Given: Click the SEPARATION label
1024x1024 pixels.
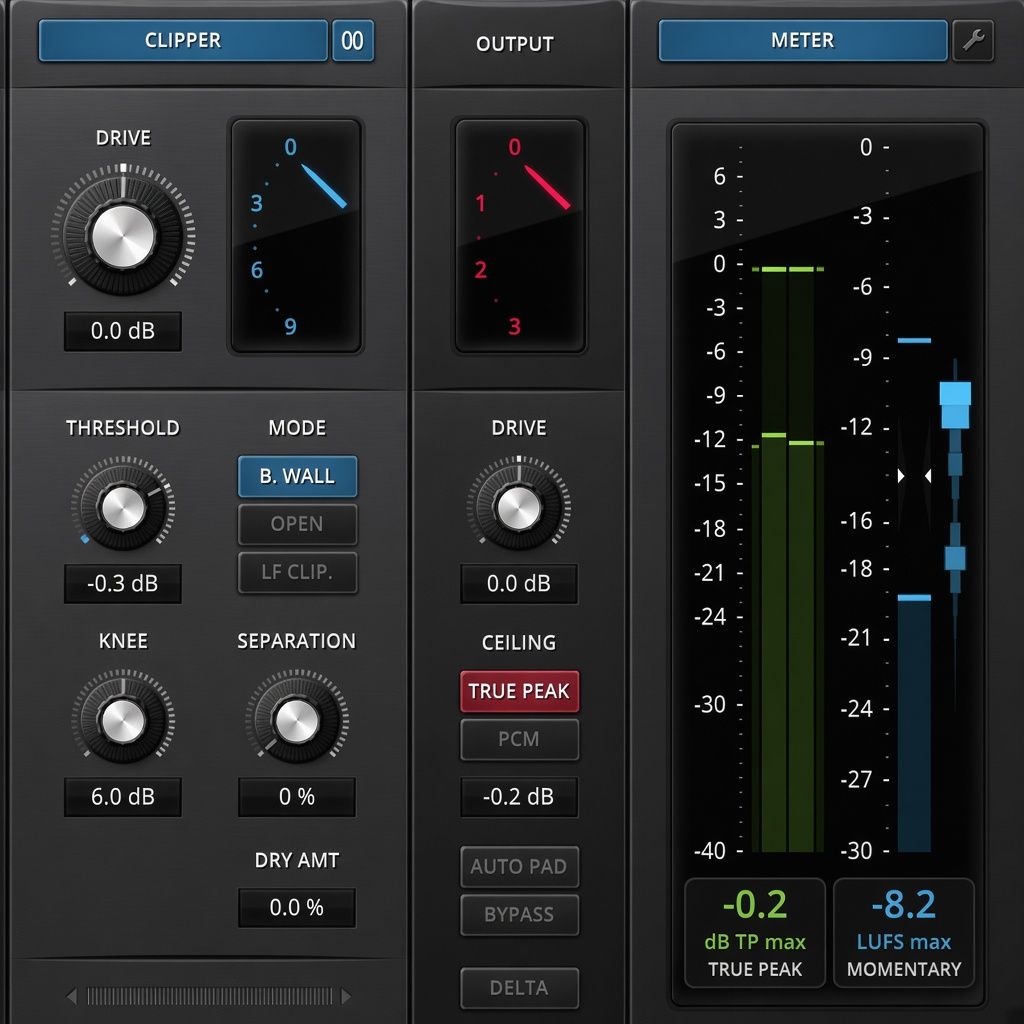Looking at the screenshot, I should [297, 641].
